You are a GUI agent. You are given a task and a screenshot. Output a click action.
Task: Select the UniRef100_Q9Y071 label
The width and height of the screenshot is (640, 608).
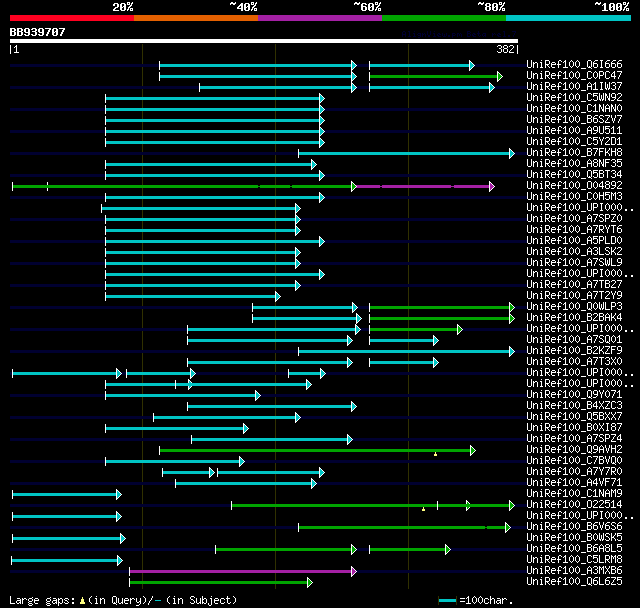(x=574, y=395)
